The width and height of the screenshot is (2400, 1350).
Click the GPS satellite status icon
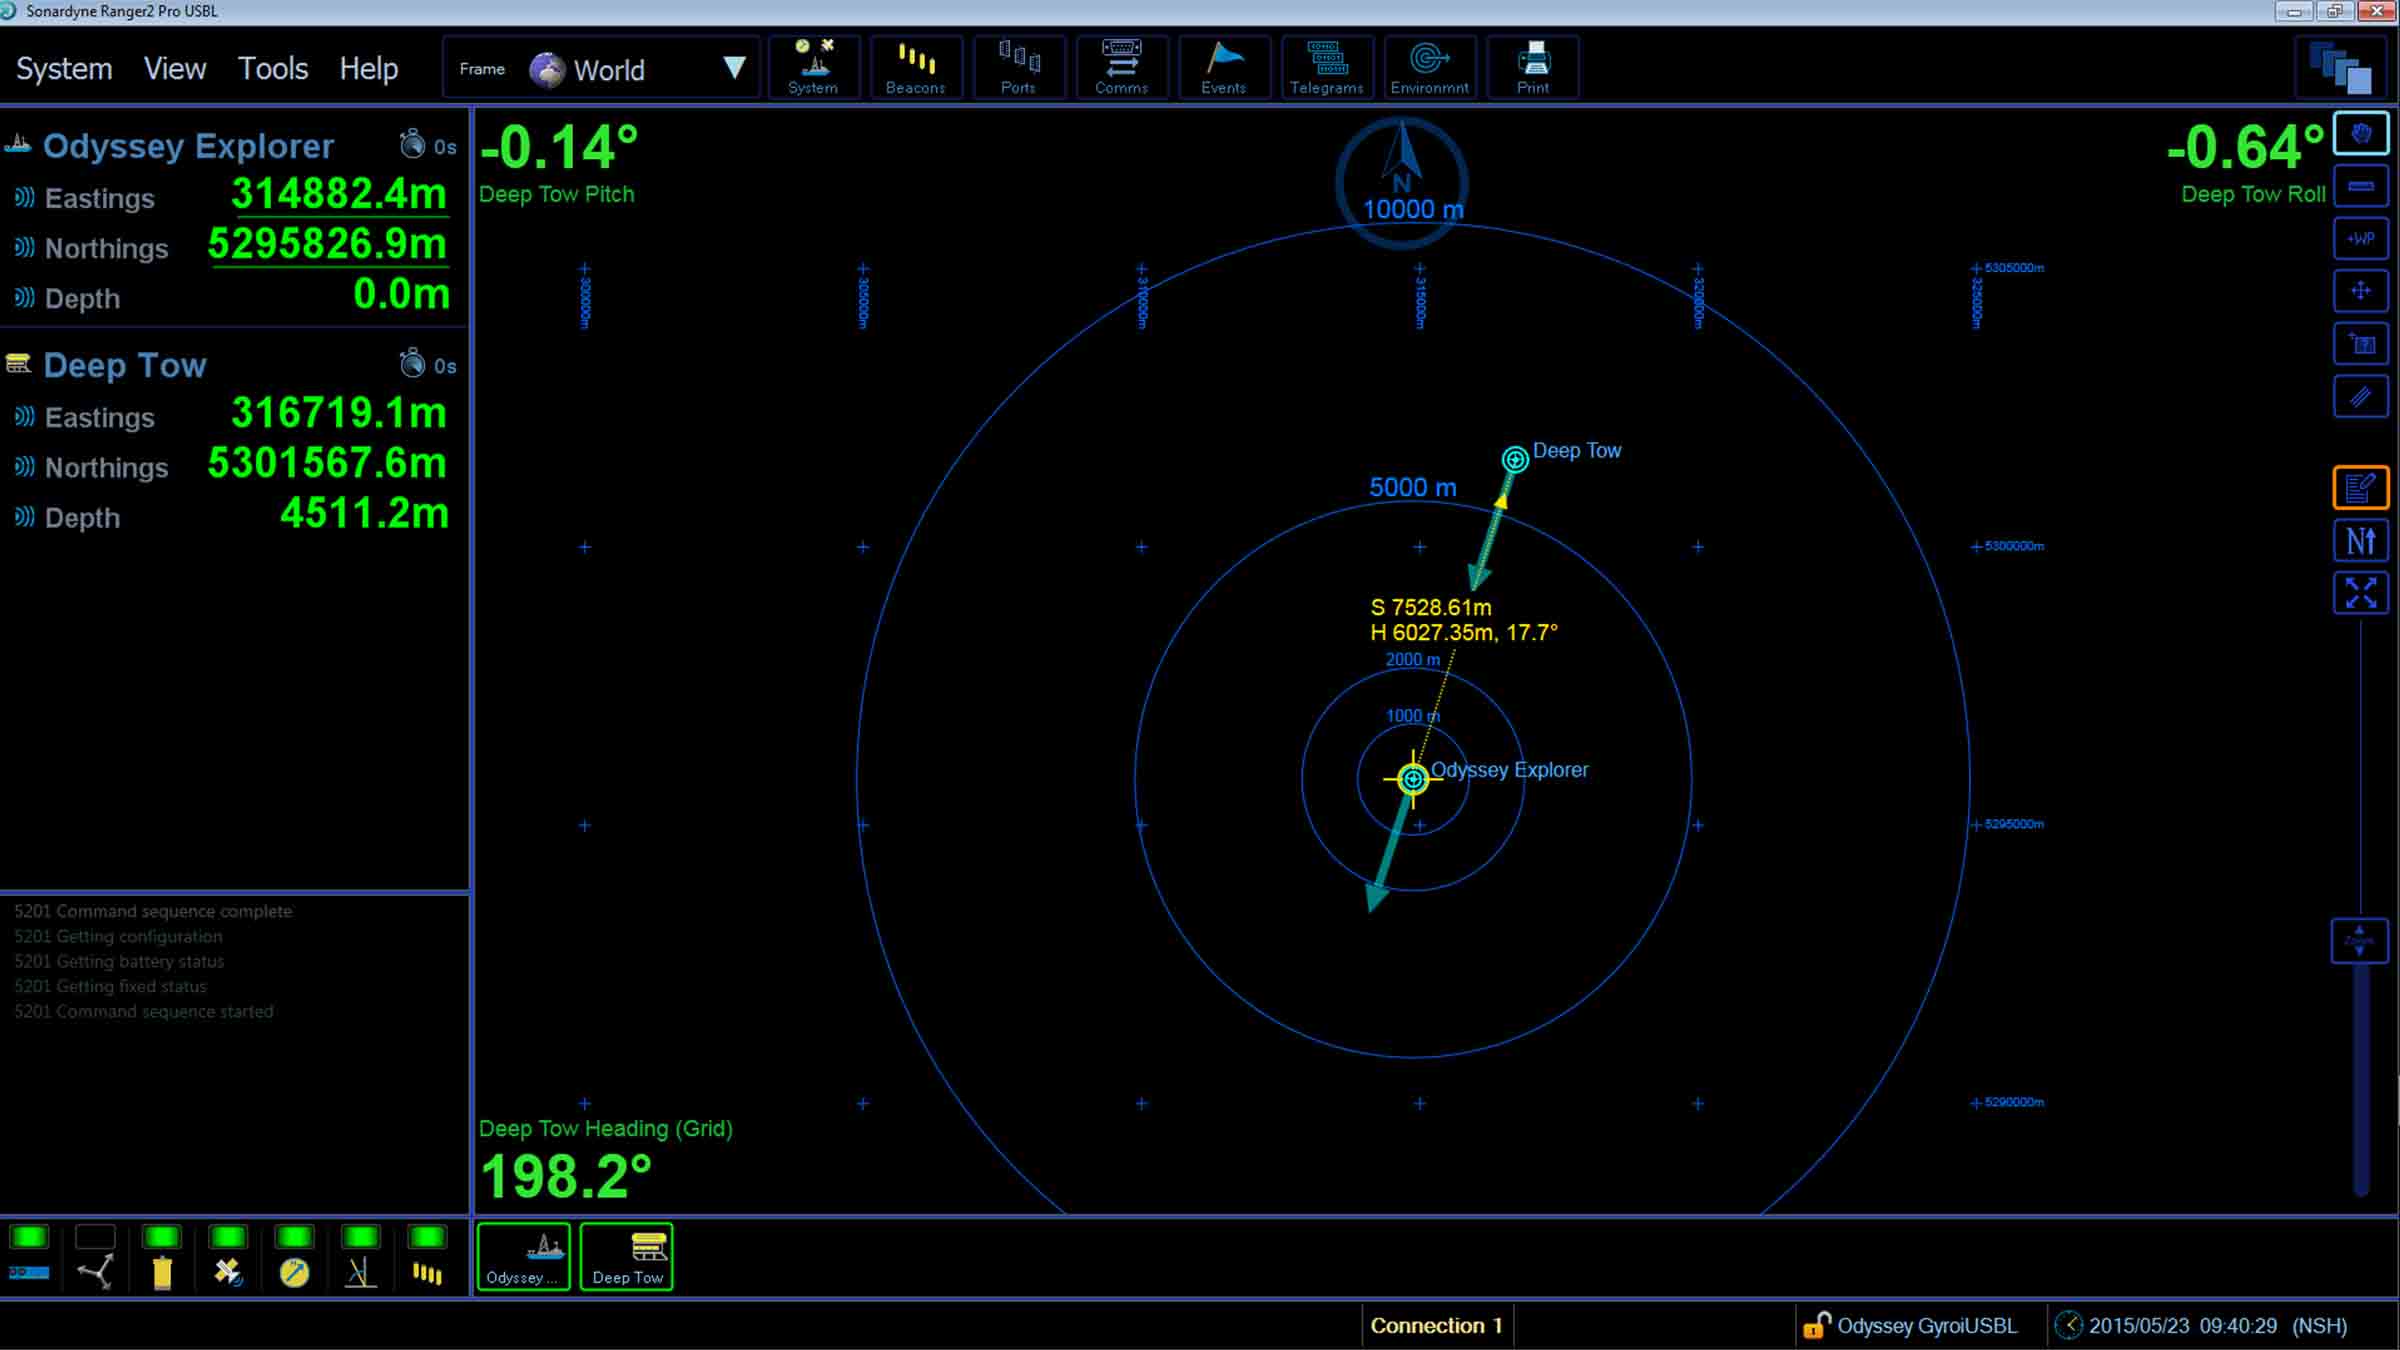(x=228, y=1272)
